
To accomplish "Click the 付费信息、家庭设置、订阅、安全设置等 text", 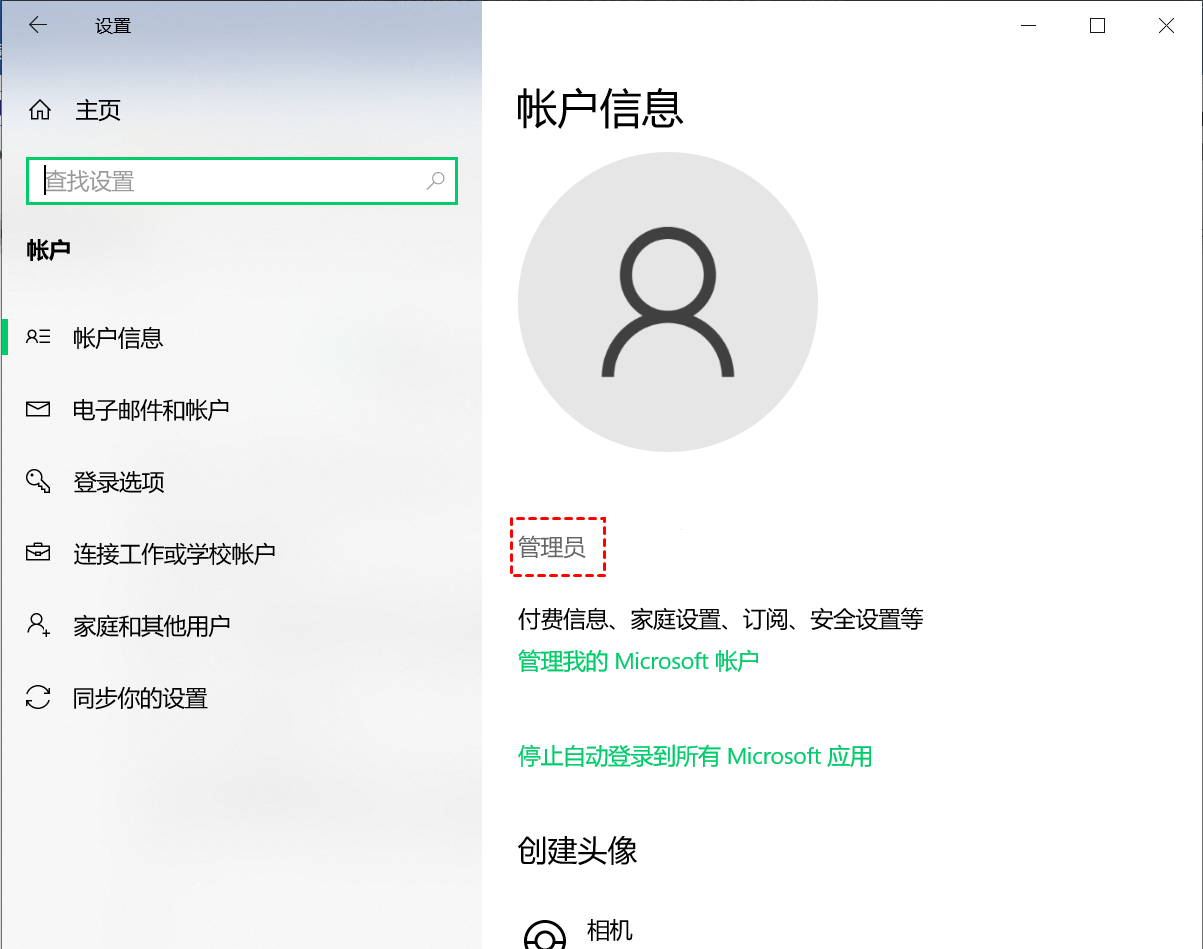I will point(720,619).
